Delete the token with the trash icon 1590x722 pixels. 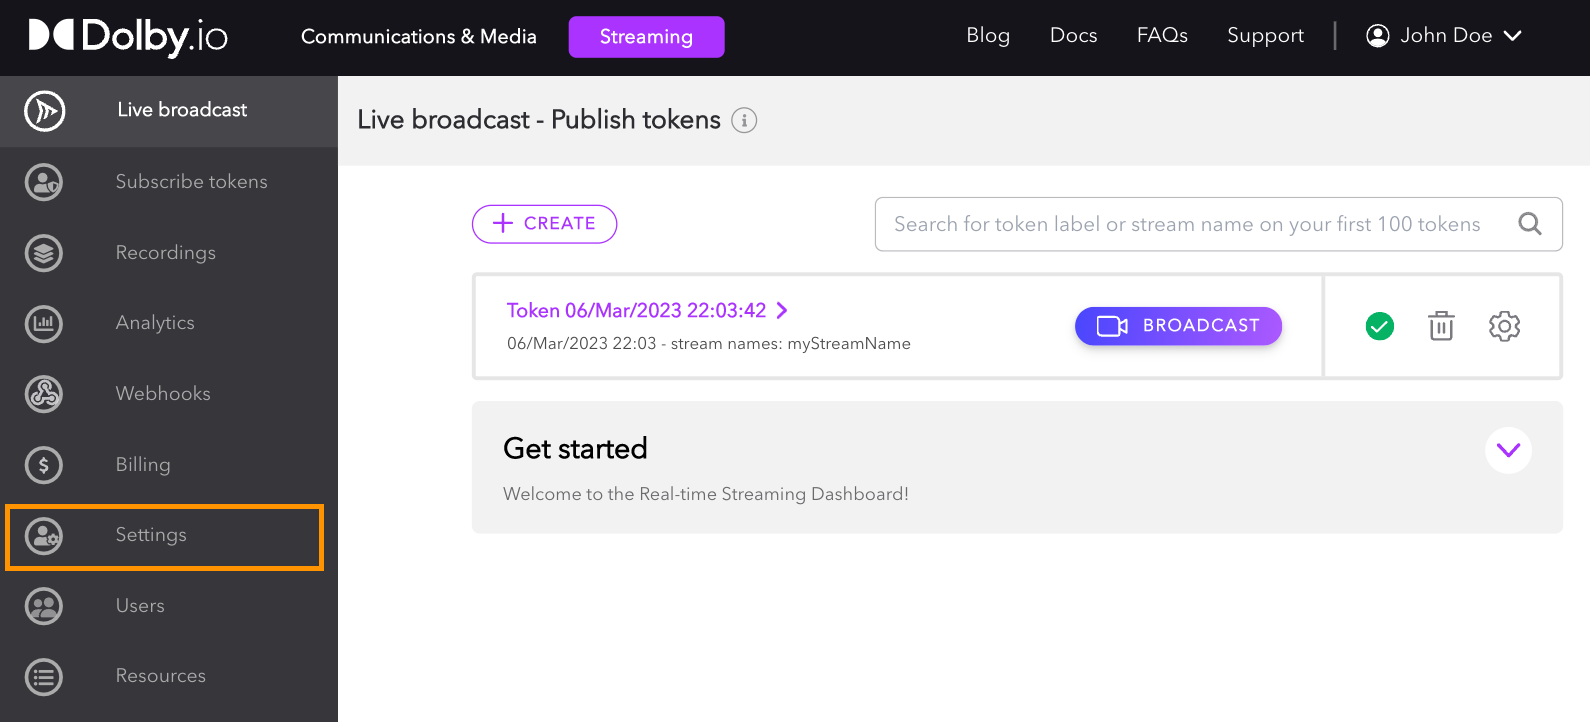pyautogui.click(x=1441, y=326)
